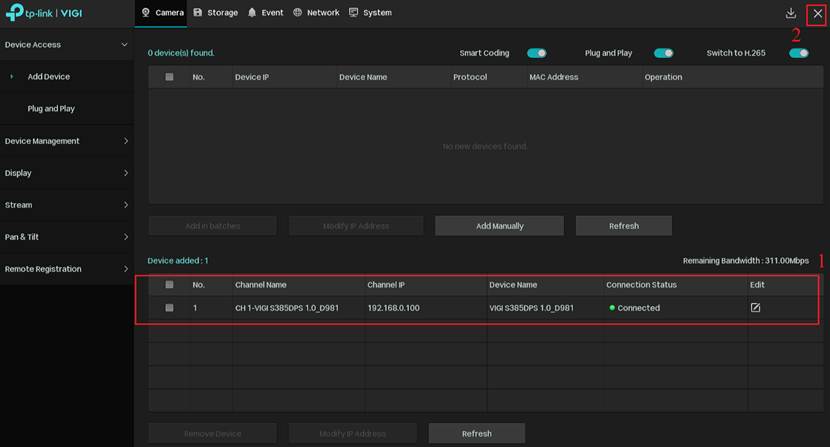
Task: Click Refresh beside Add Manually
Action: (623, 226)
